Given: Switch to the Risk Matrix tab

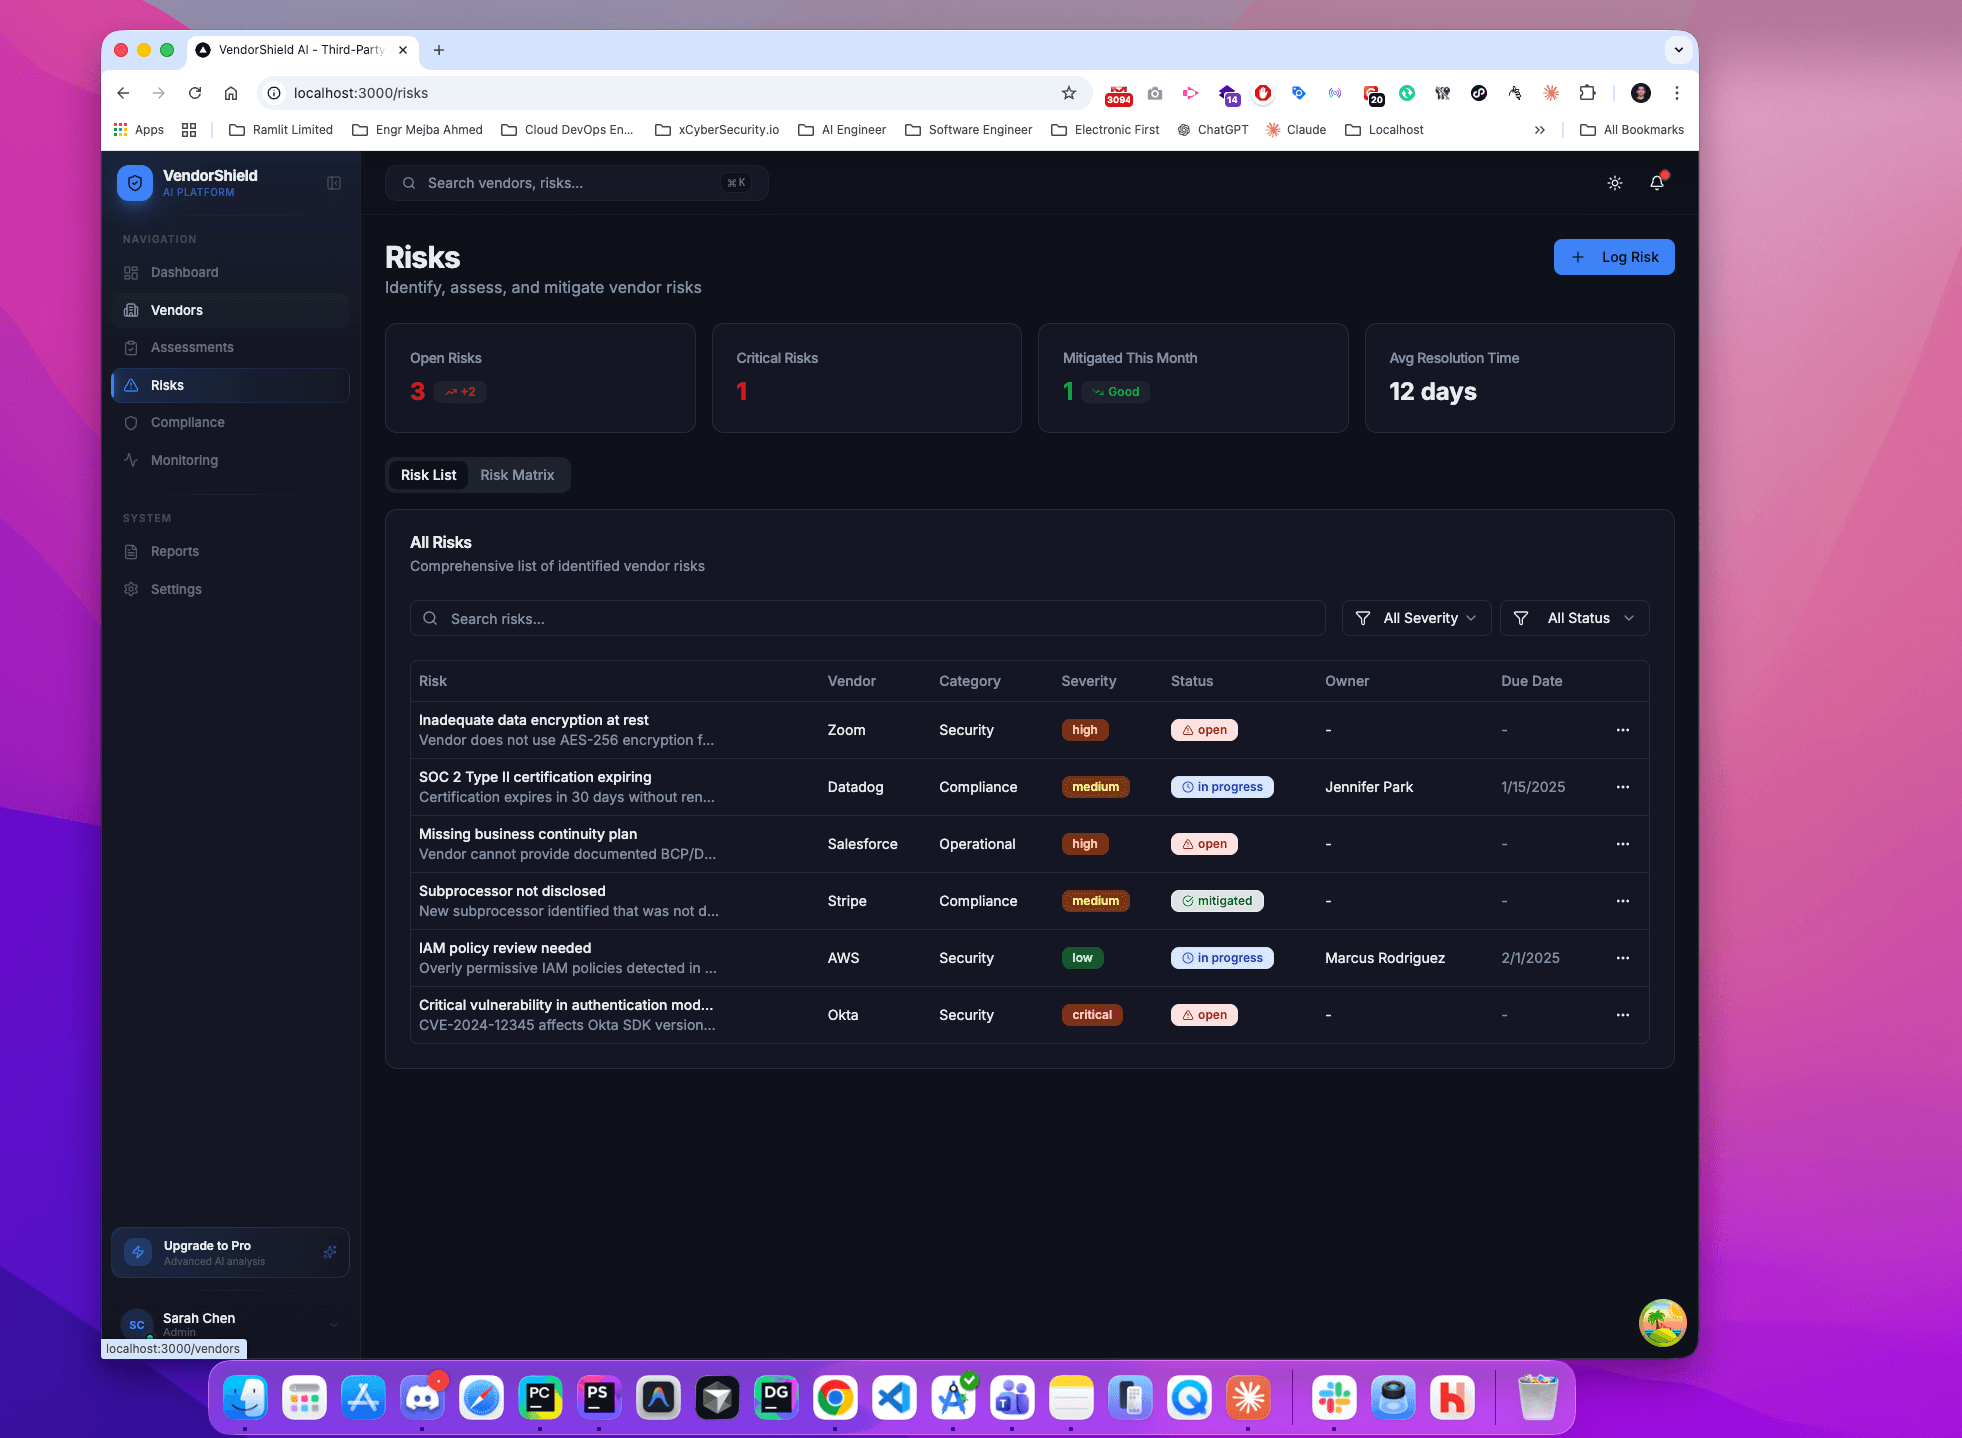Looking at the screenshot, I should click(517, 475).
